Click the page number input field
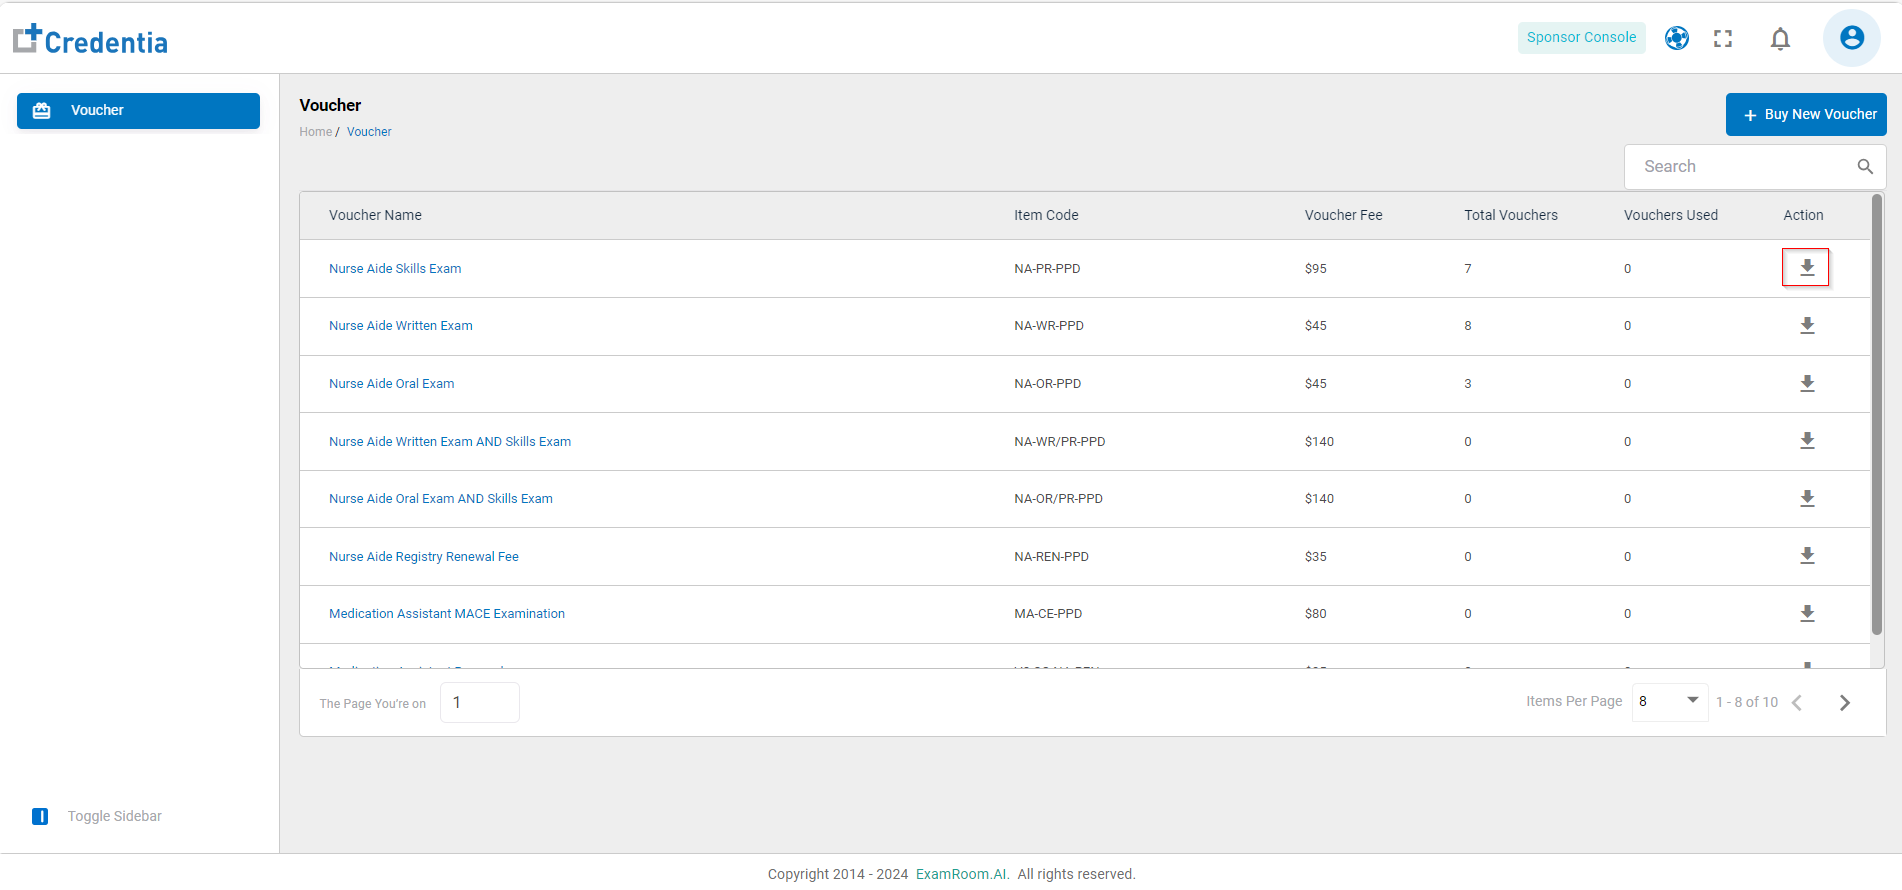 pos(480,702)
